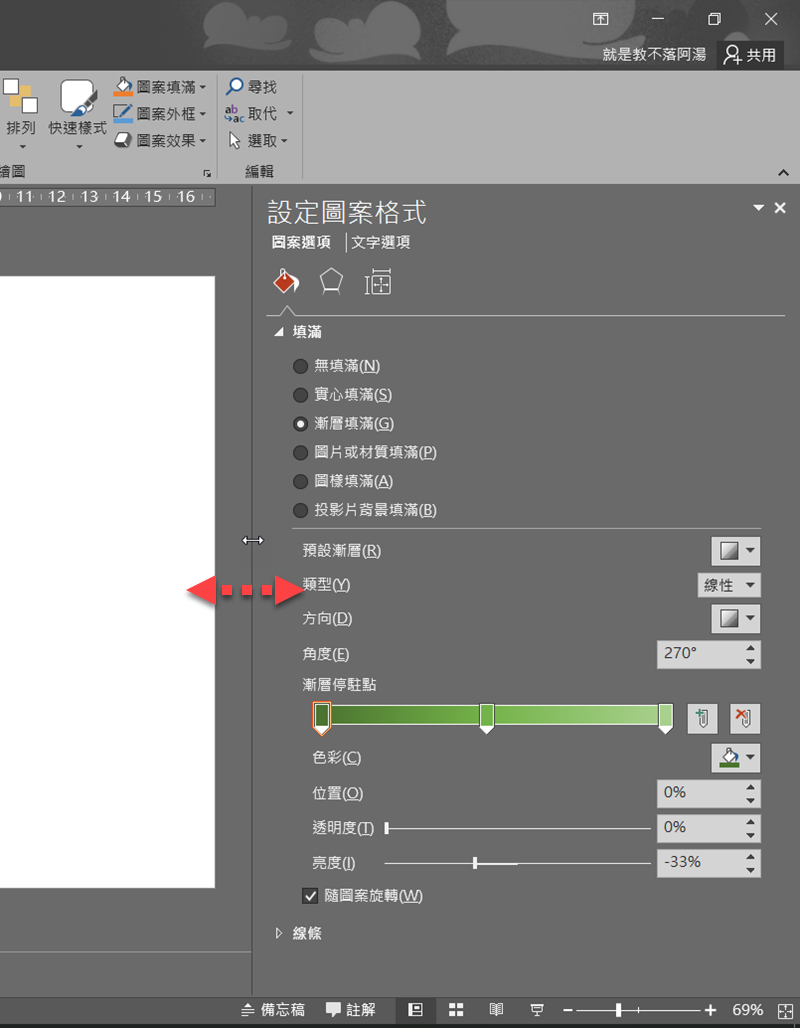Click the 取代 replace icon
Viewport: 800px width, 1028px height.
click(x=234, y=113)
